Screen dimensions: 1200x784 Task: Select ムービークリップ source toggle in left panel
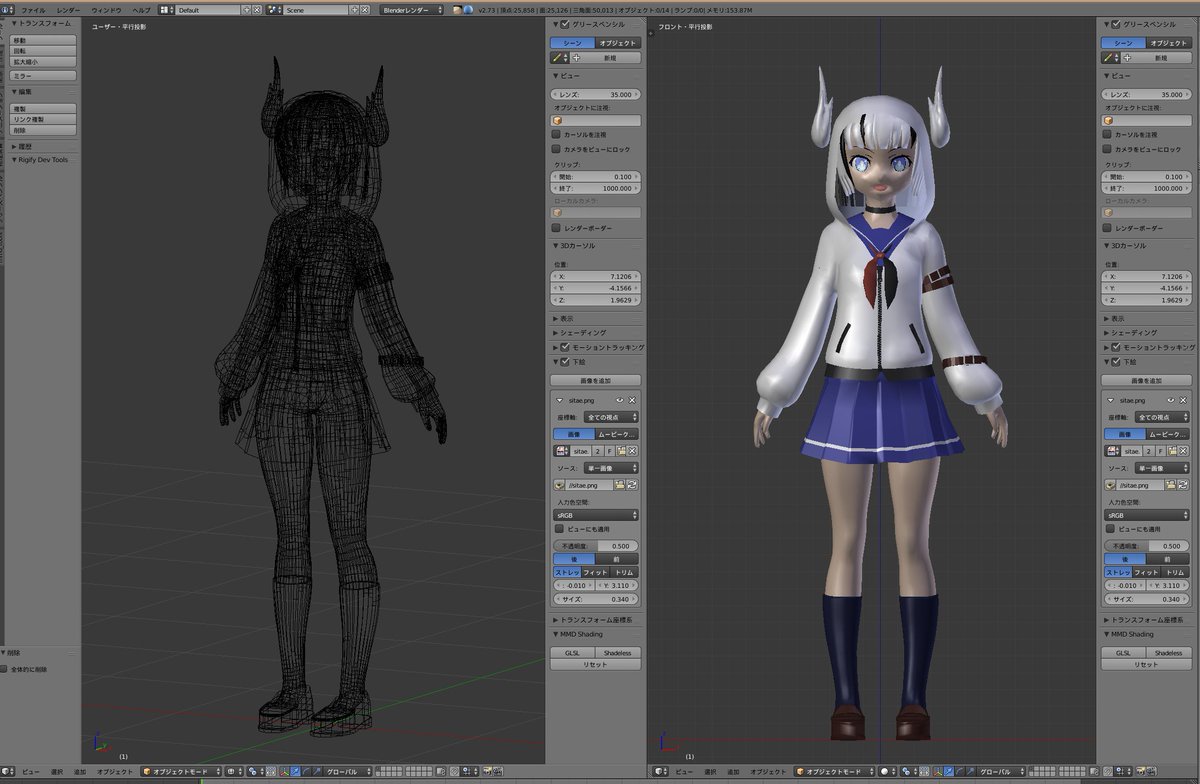[x=618, y=435]
